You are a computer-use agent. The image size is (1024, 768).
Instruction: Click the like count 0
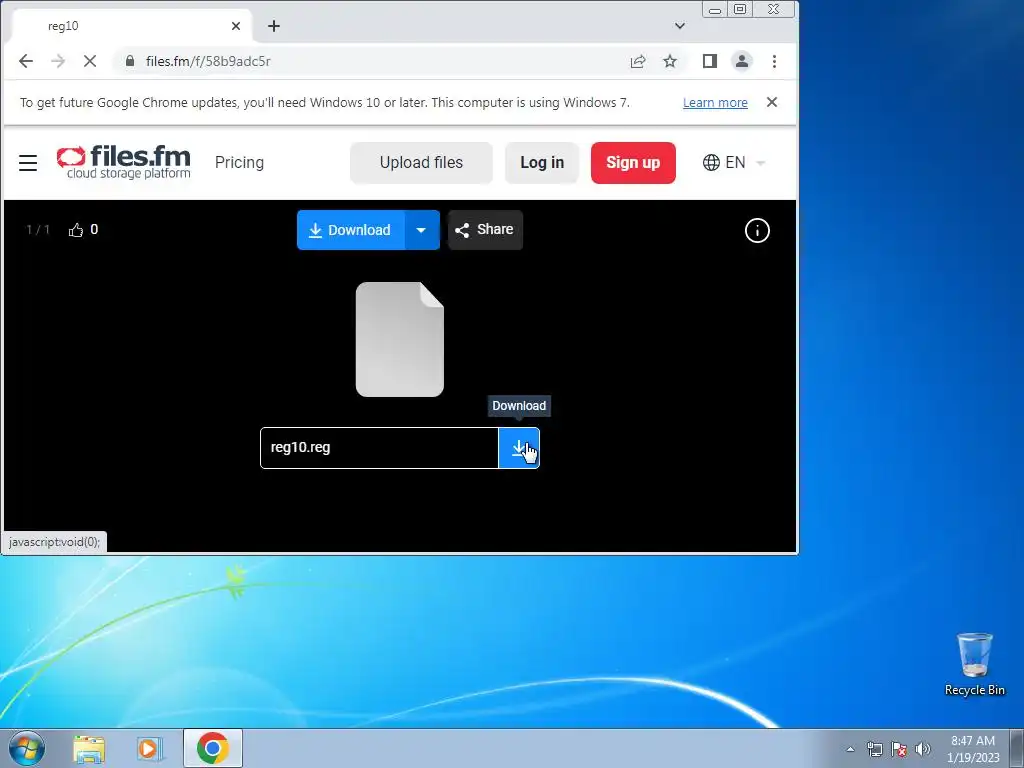[94, 230]
